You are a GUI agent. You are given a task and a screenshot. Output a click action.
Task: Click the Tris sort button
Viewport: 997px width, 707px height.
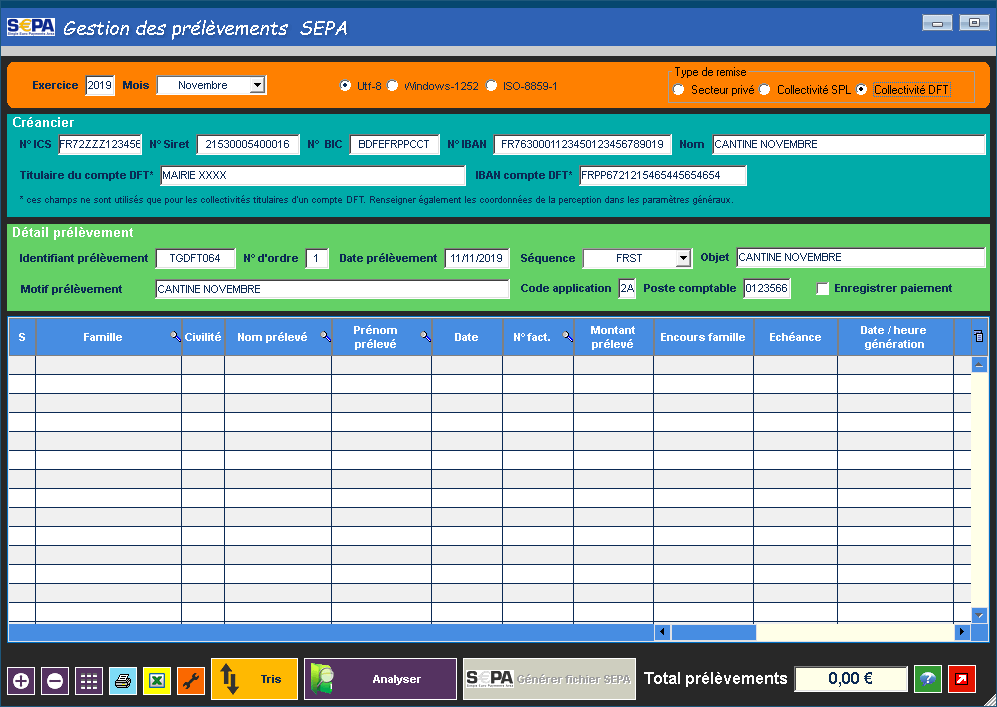[x=254, y=679]
